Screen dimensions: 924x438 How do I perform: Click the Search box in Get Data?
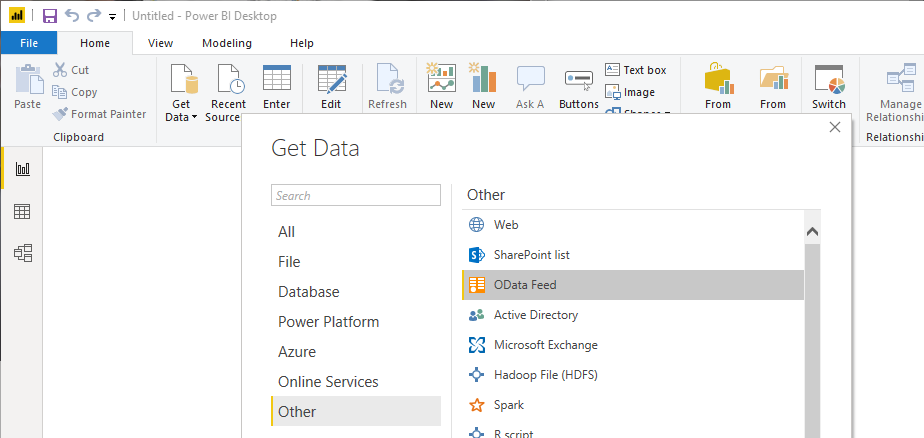(356, 196)
